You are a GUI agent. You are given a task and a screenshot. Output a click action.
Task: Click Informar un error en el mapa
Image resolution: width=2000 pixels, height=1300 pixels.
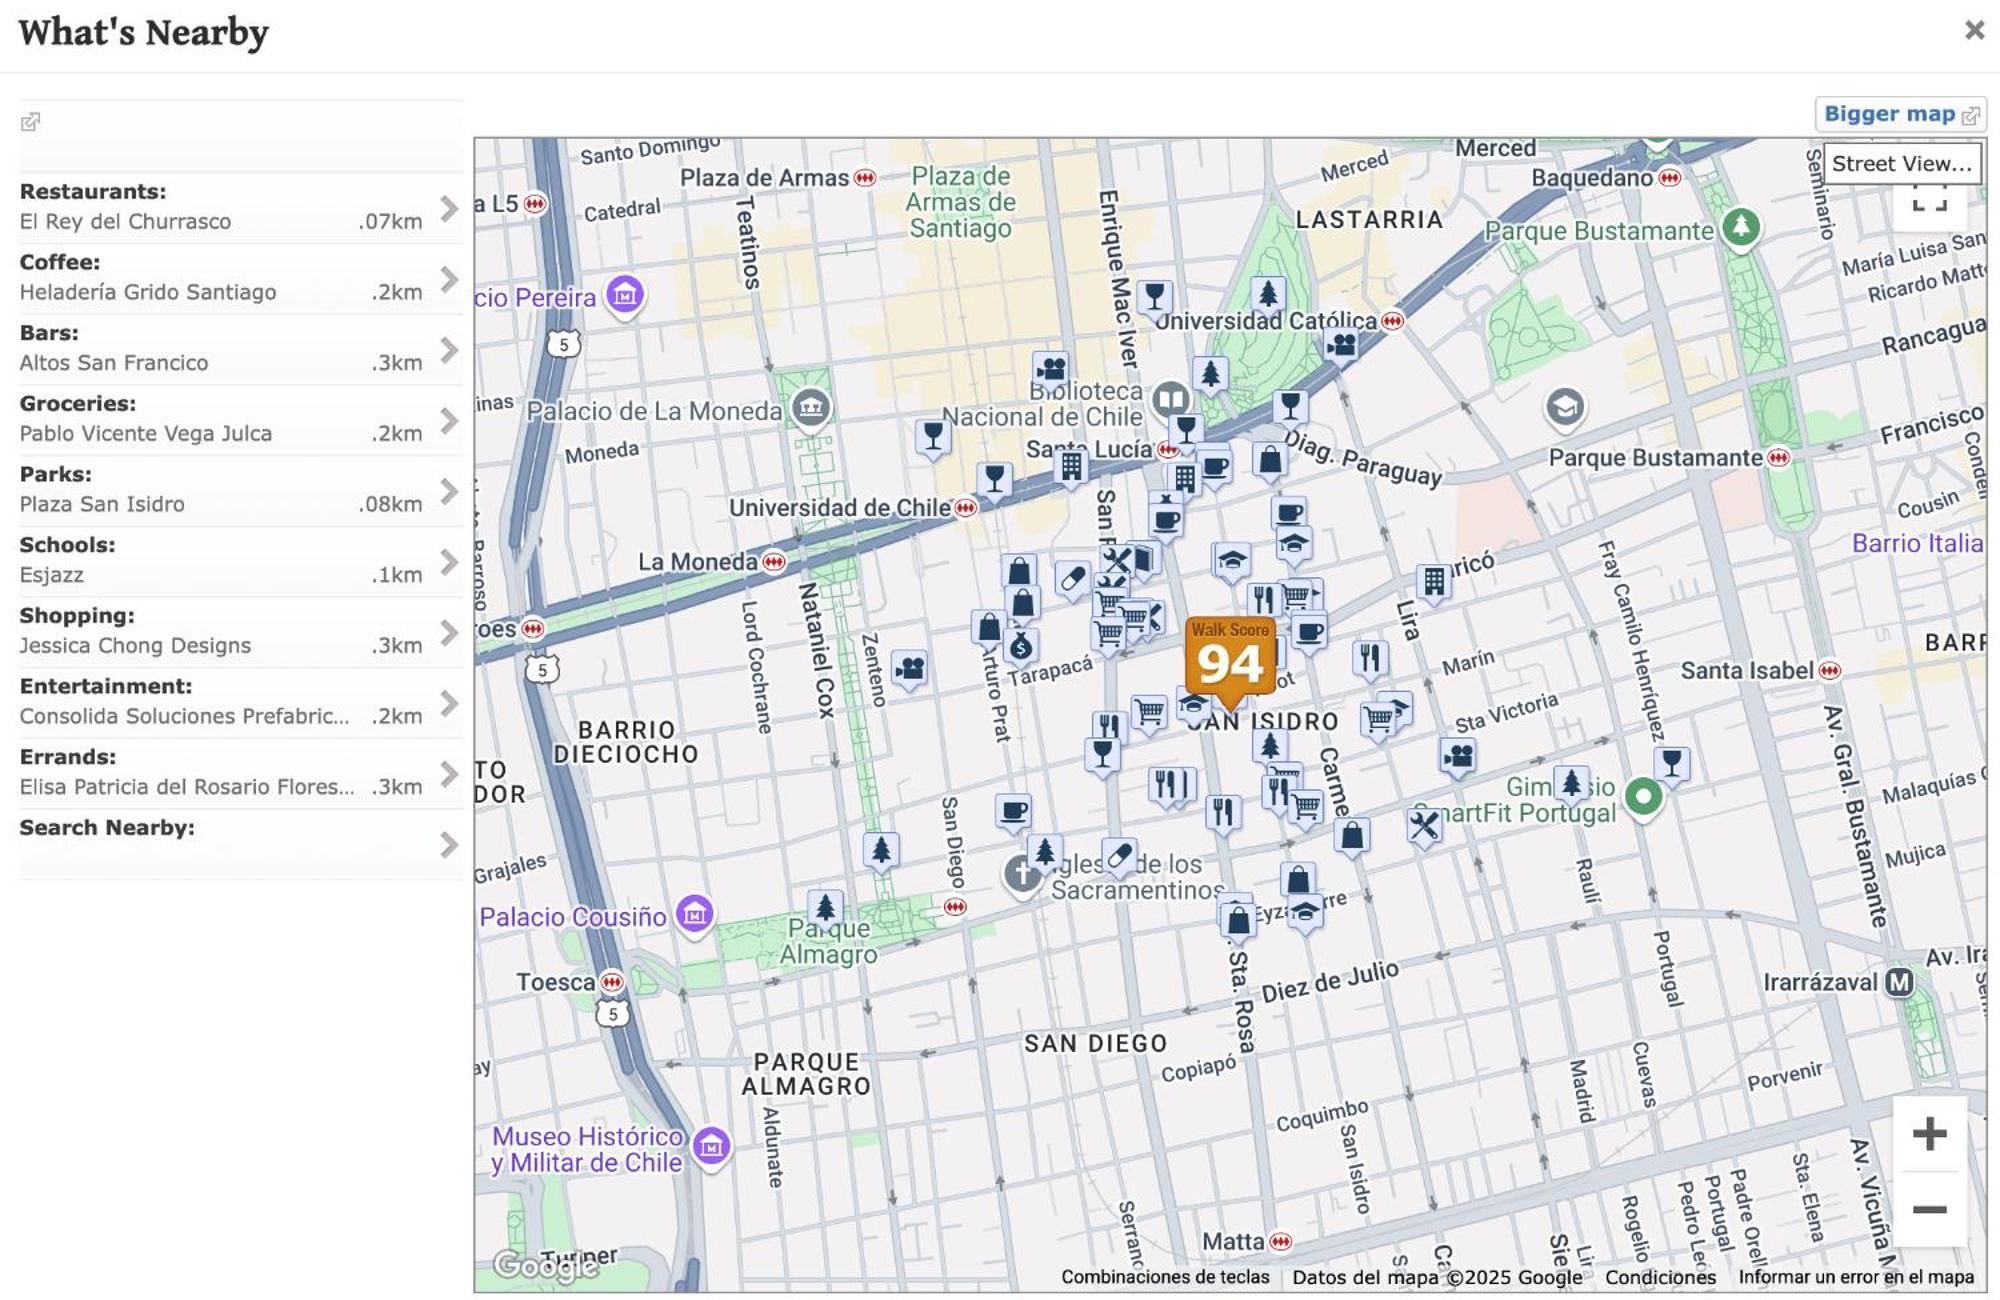pos(1856,1277)
